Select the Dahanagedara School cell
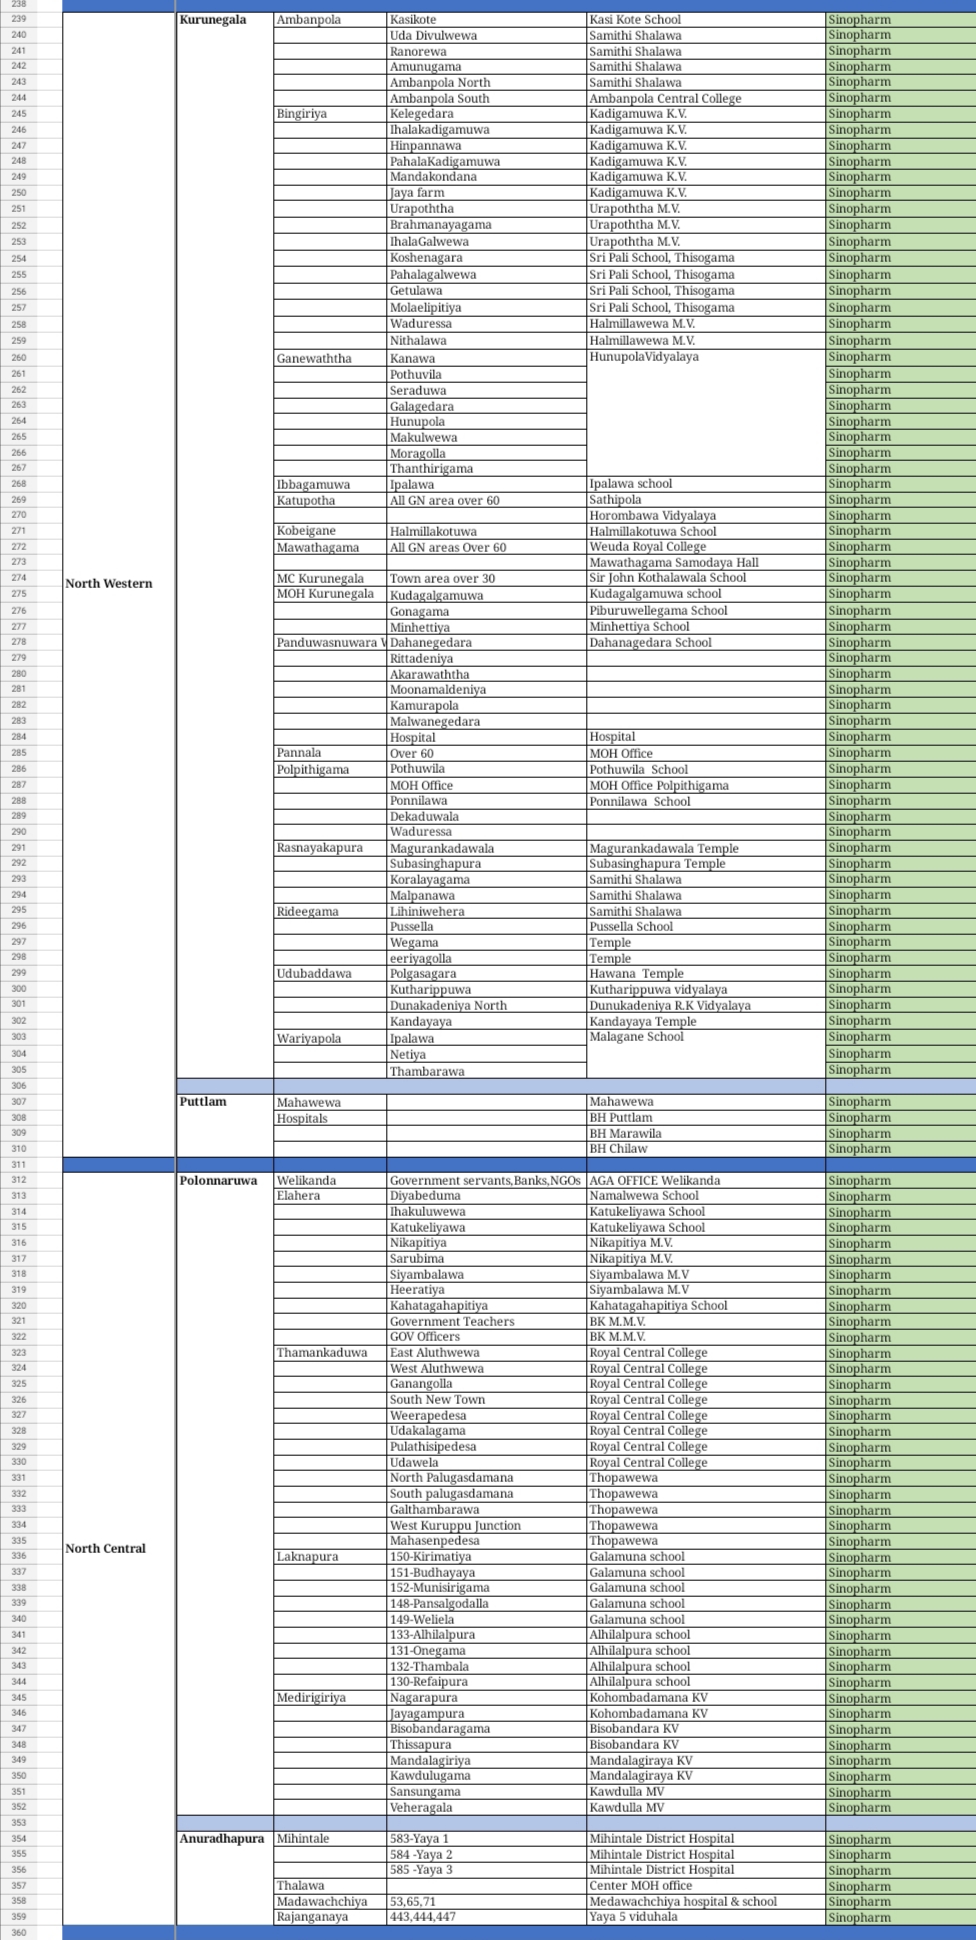This screenshot has width=976, height=1940. [706, 642]
